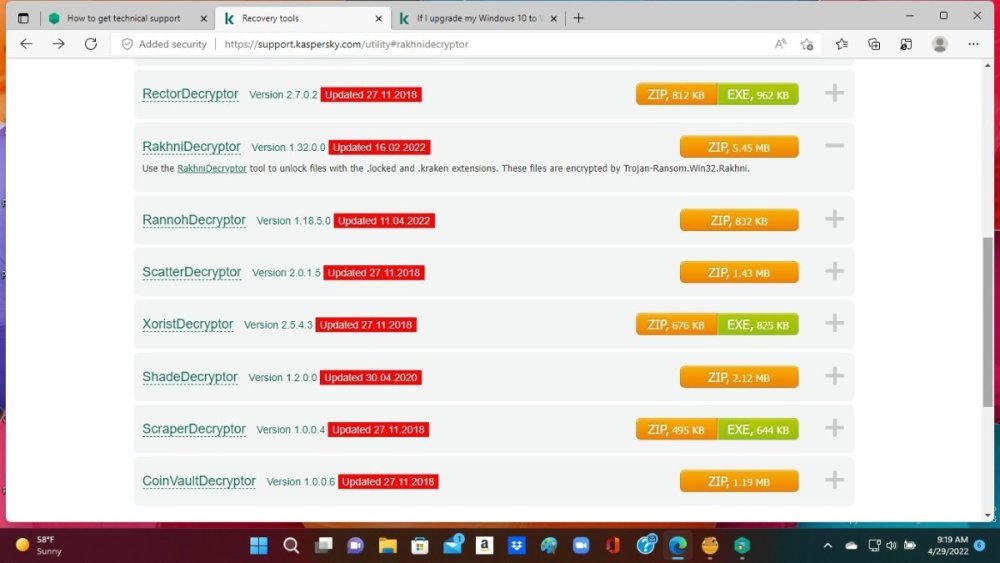Open the Added security shield info
The height and width of the screenshot is (563, 1000).
click(x=165, y=44)
